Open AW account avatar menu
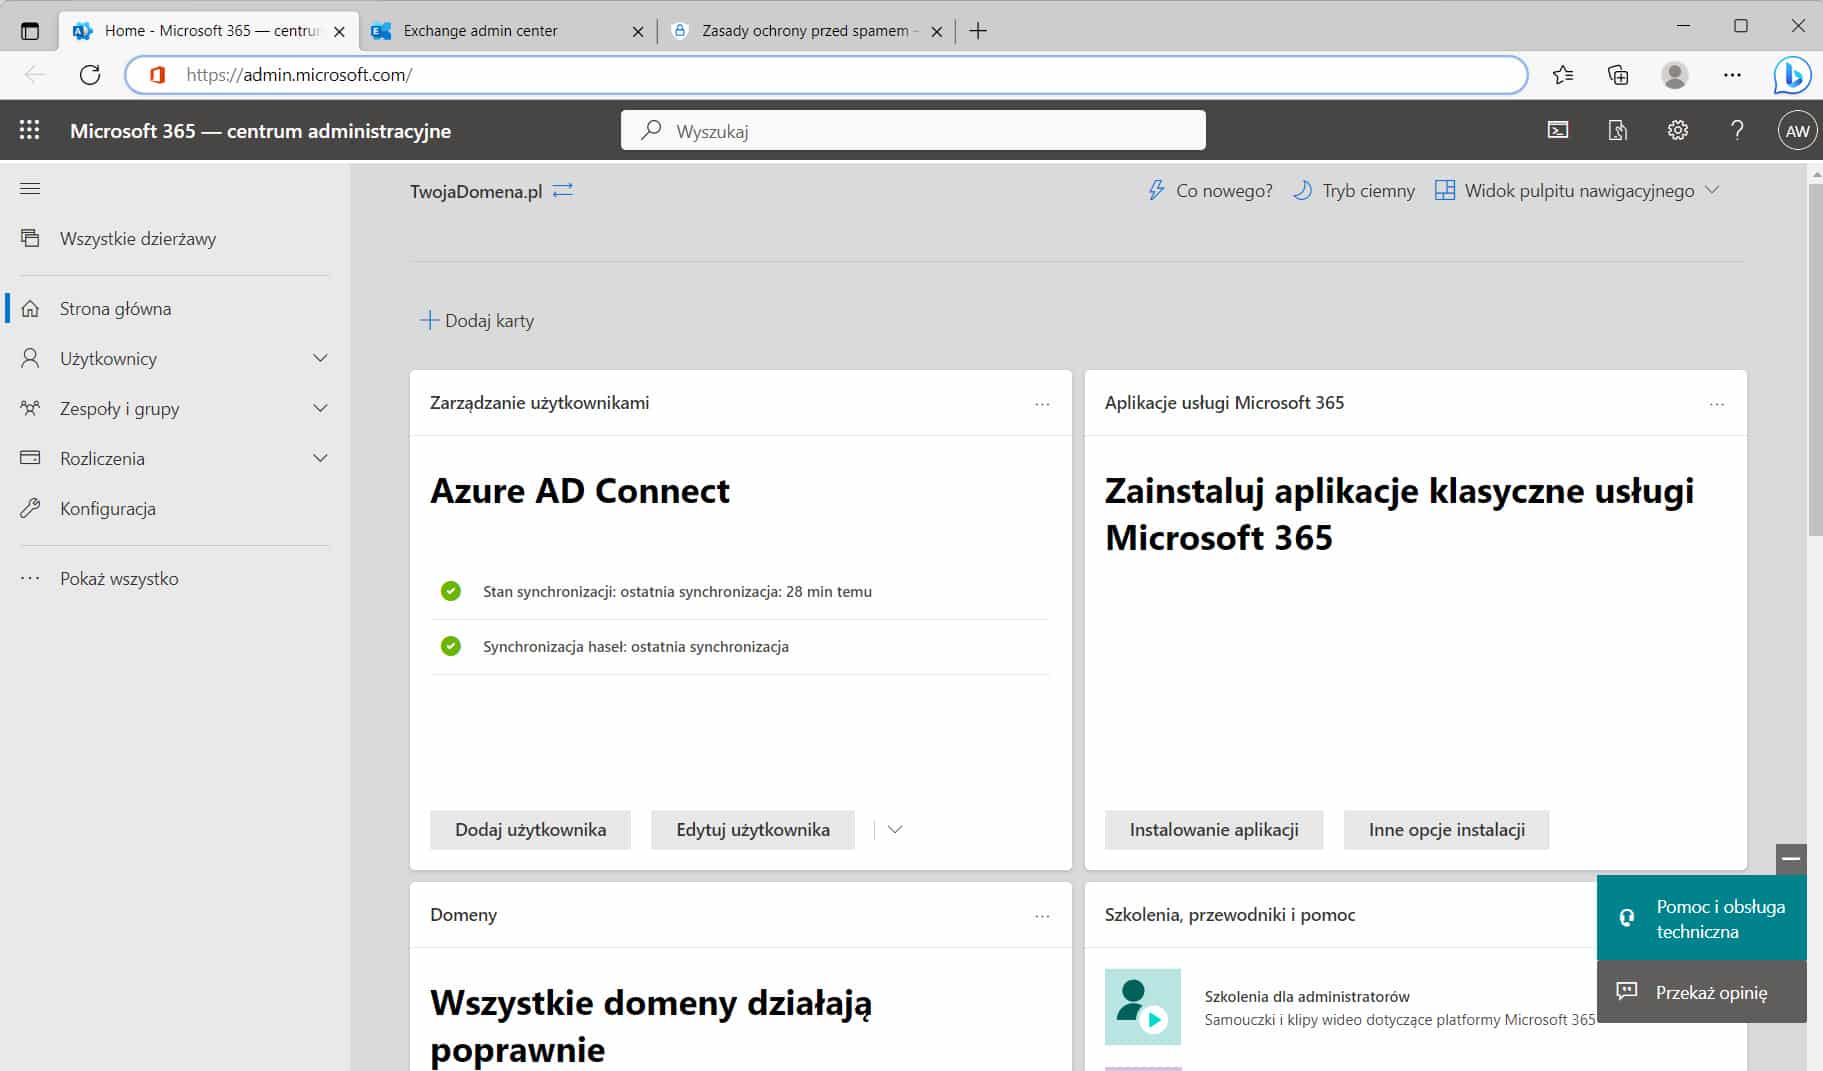1823x1071 pixels. [x=1797, y=130]
